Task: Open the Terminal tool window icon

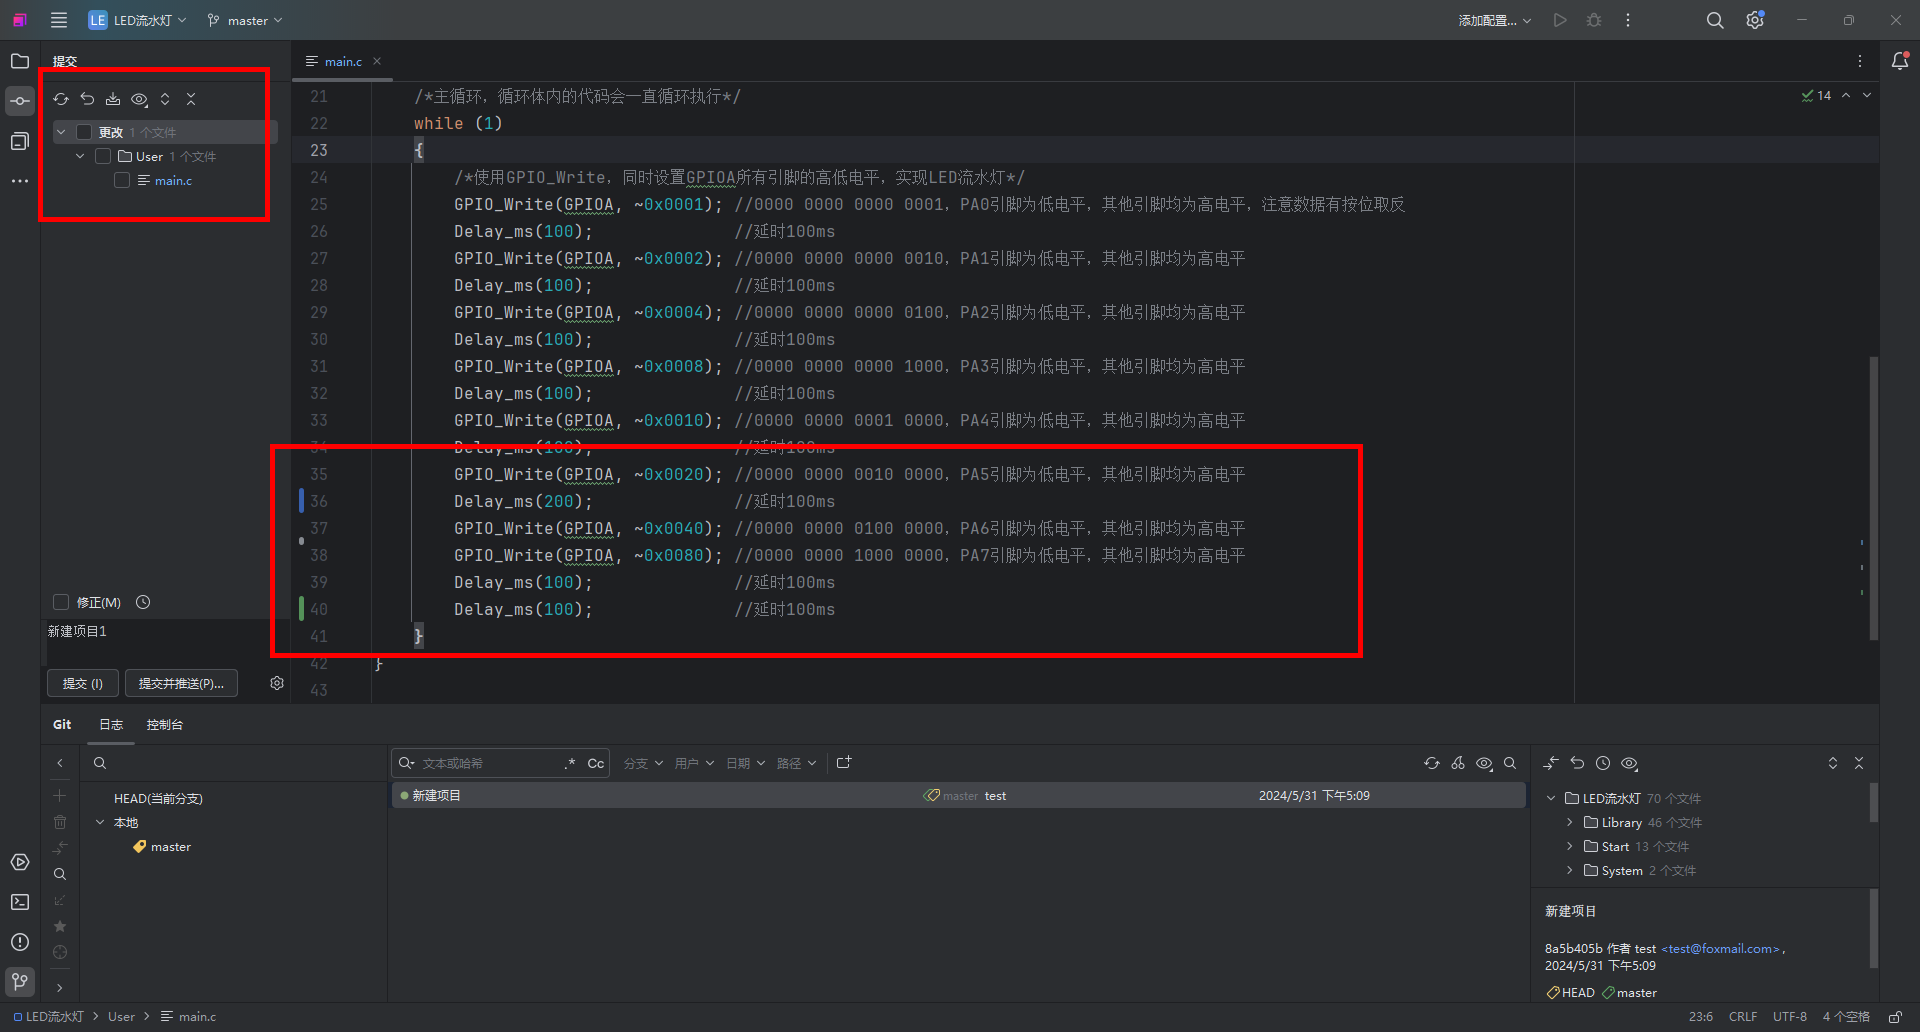Action: coord(20,902)
